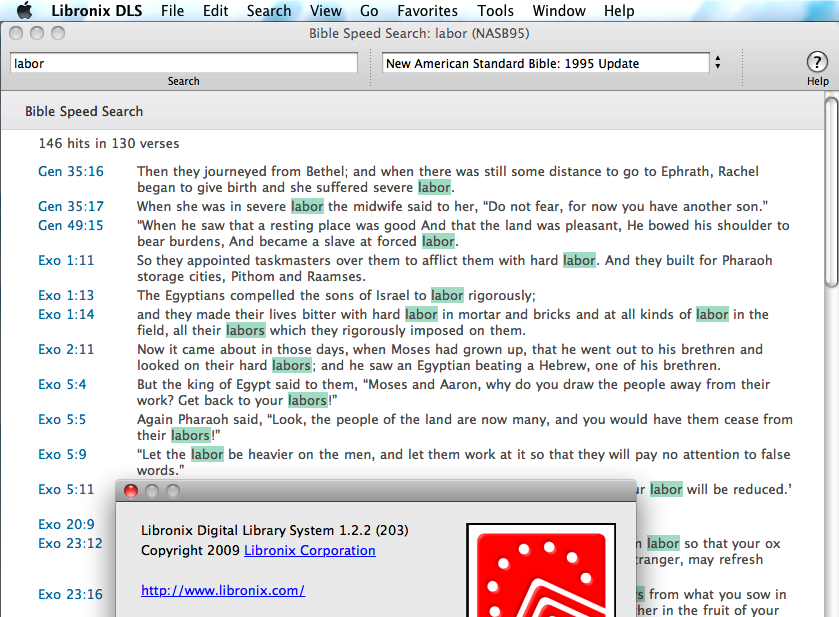Open the Favorites menu
Image resolution: width=839 pixels, height=617 pixels.
[x=427, y=11]
